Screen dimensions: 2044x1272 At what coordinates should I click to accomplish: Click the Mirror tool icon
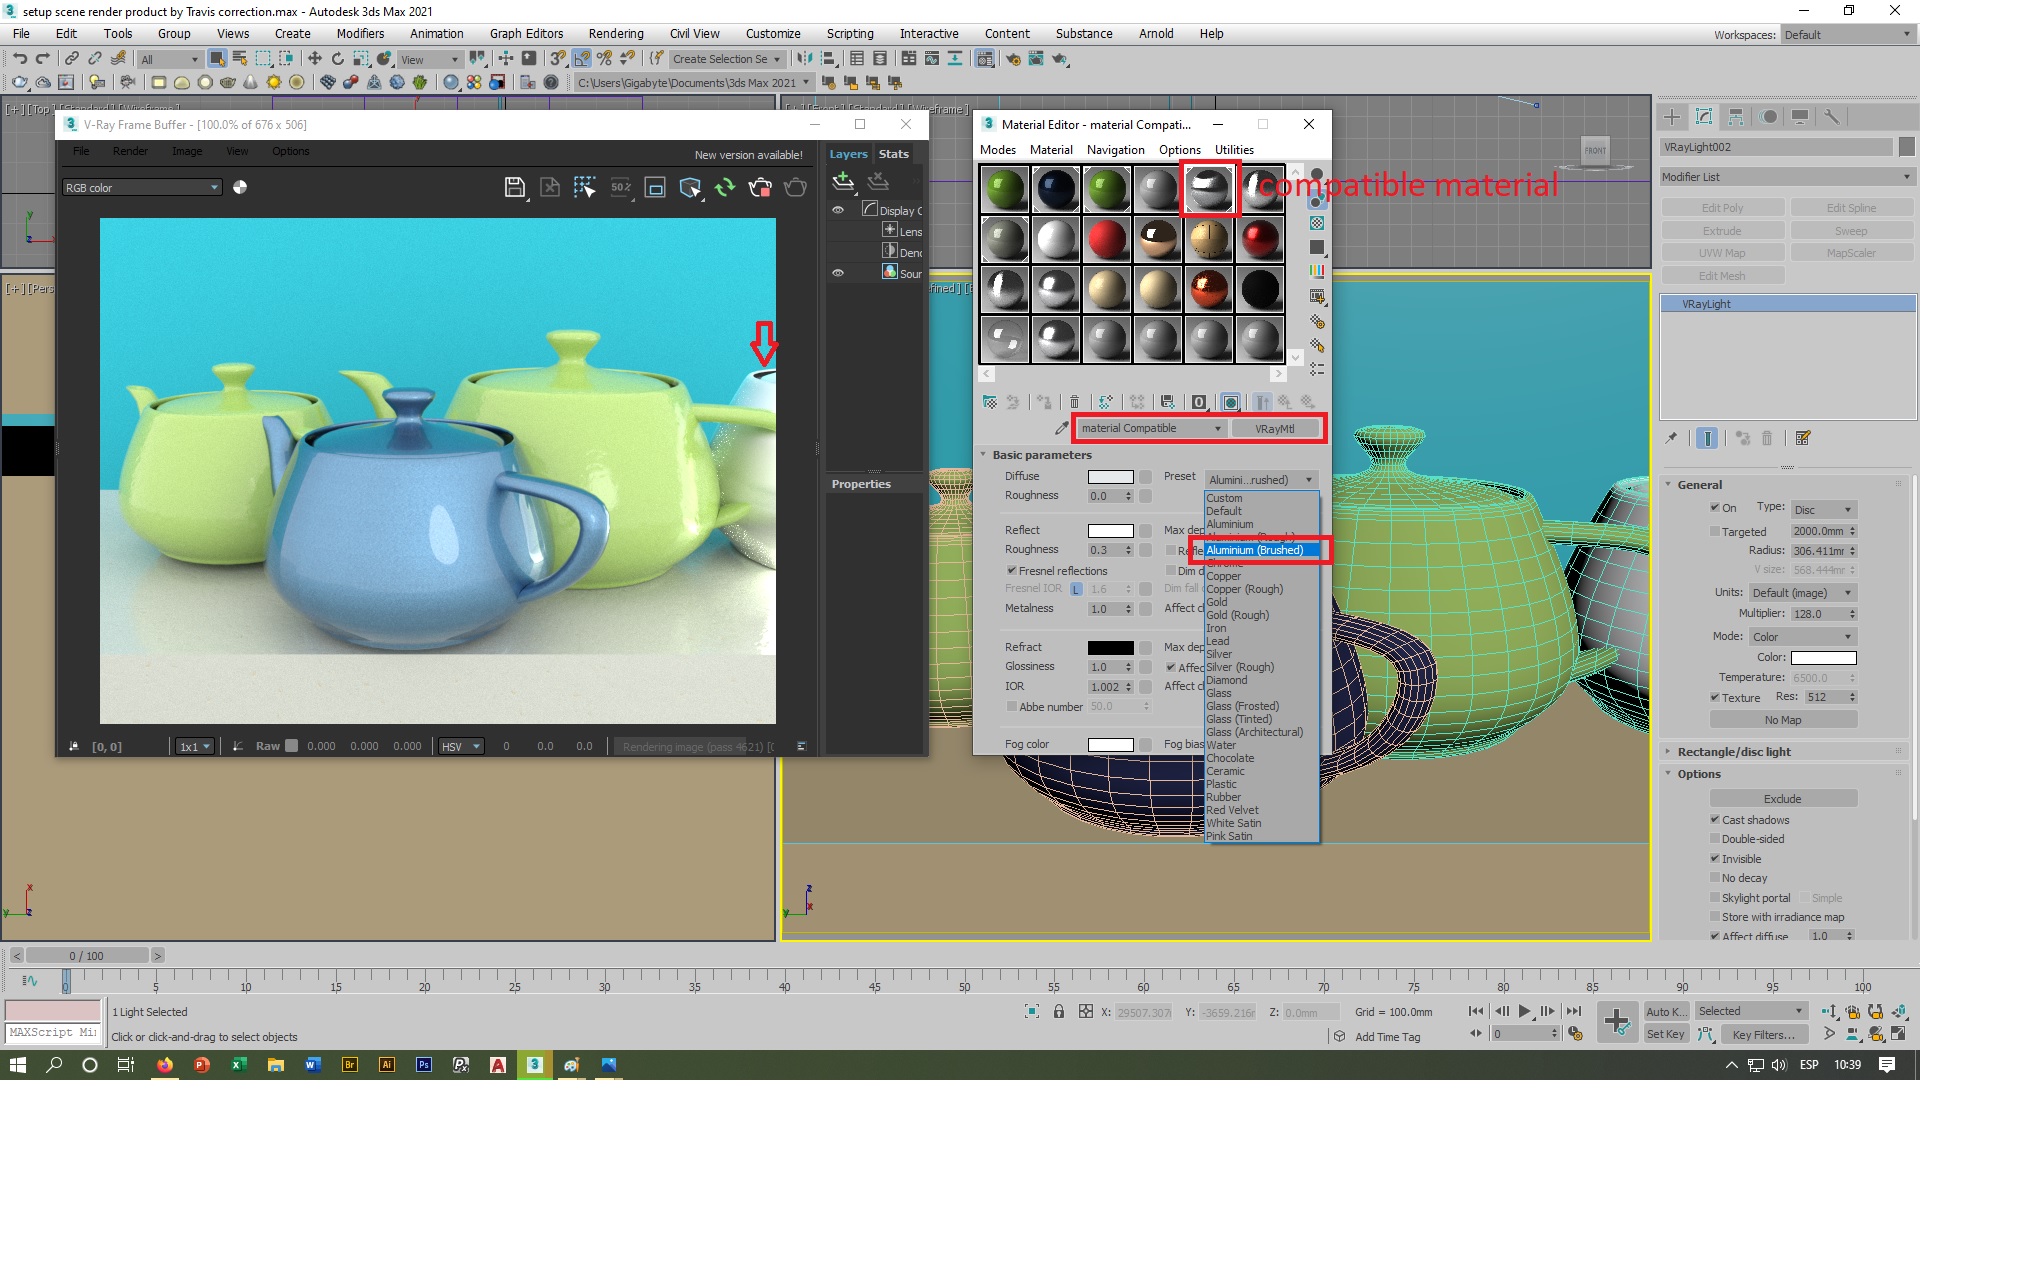[805, 59]
